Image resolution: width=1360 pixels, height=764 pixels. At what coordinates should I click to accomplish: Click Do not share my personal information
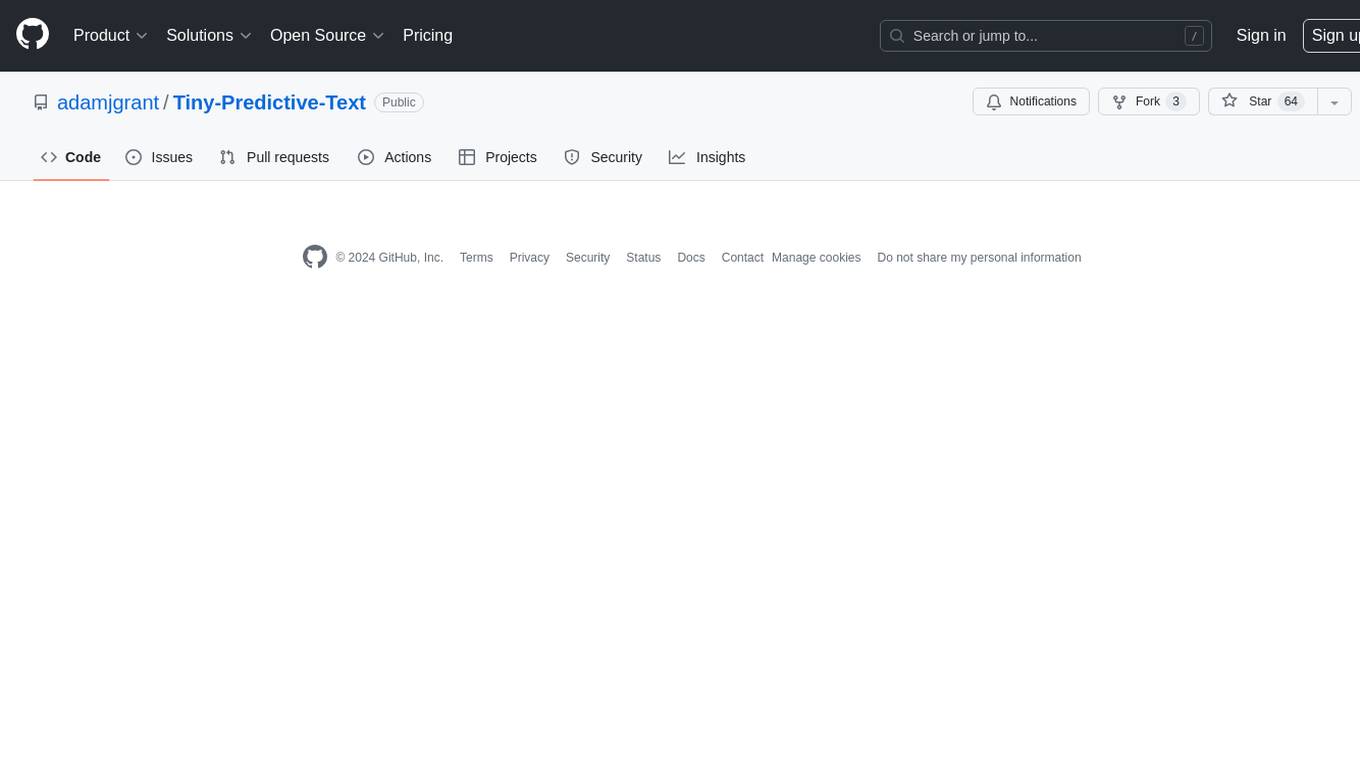pos(979,258)
